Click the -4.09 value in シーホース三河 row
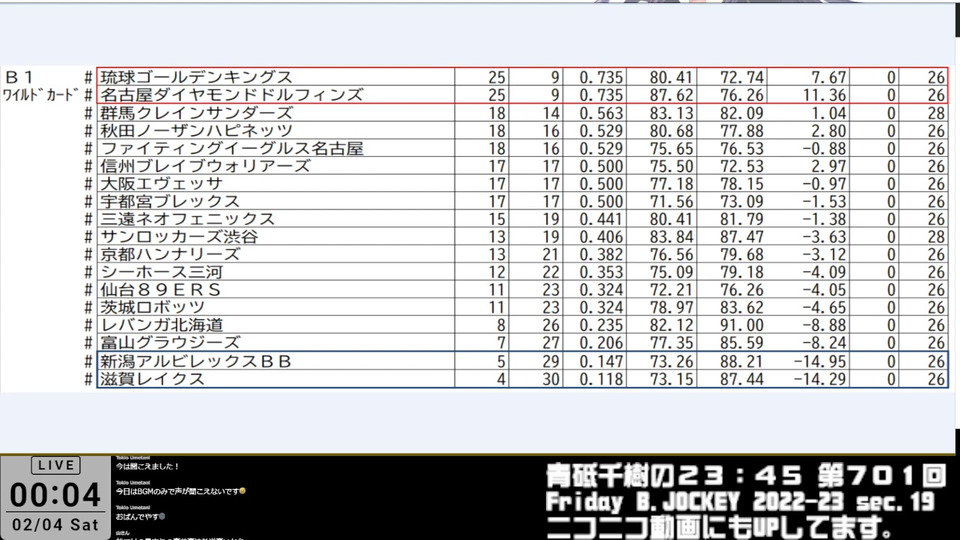 tap(825, 273)
